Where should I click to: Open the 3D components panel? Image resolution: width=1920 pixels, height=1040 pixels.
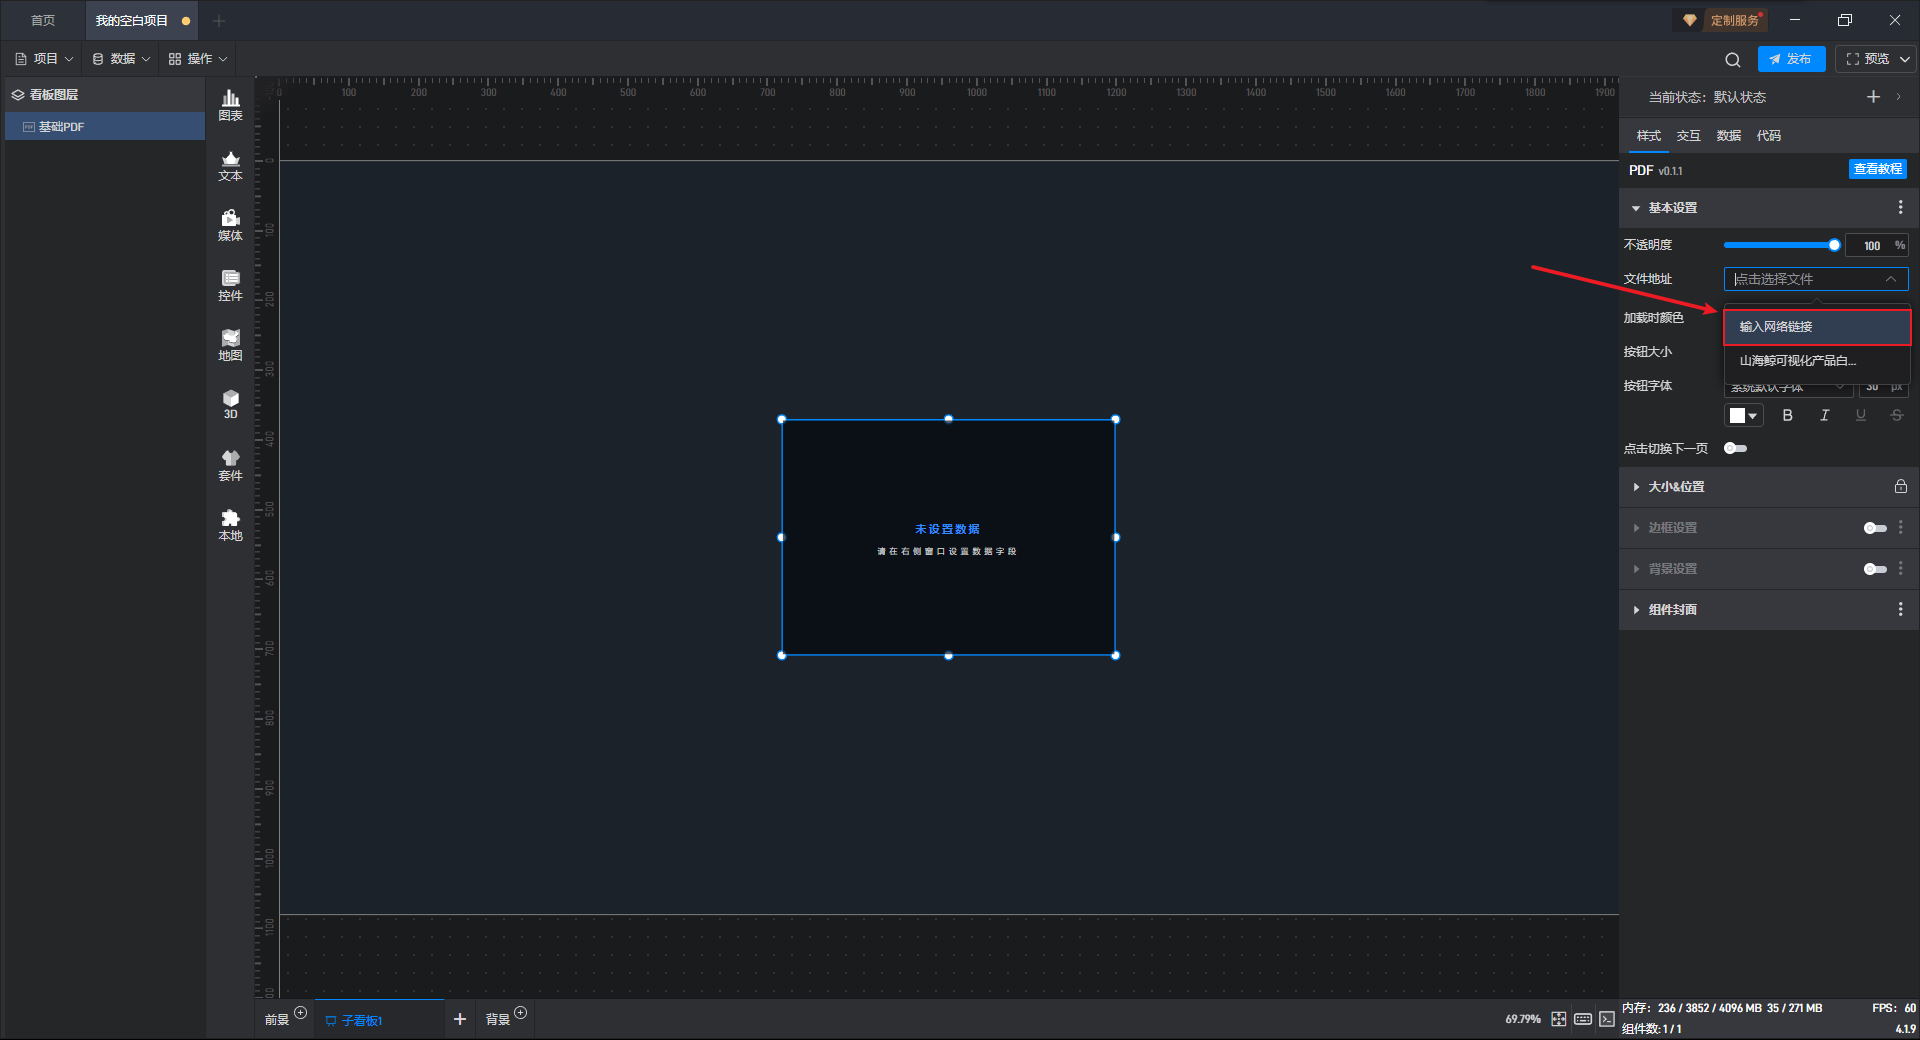point(230,404)
